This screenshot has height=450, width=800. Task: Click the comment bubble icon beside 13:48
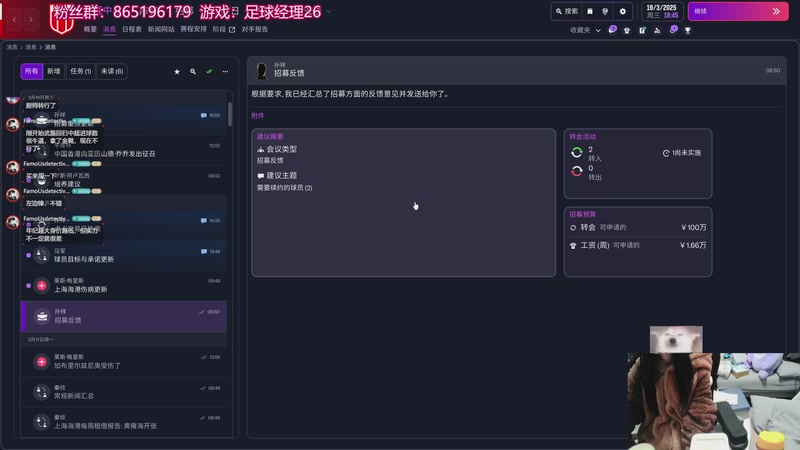click(x=204, y=252)
